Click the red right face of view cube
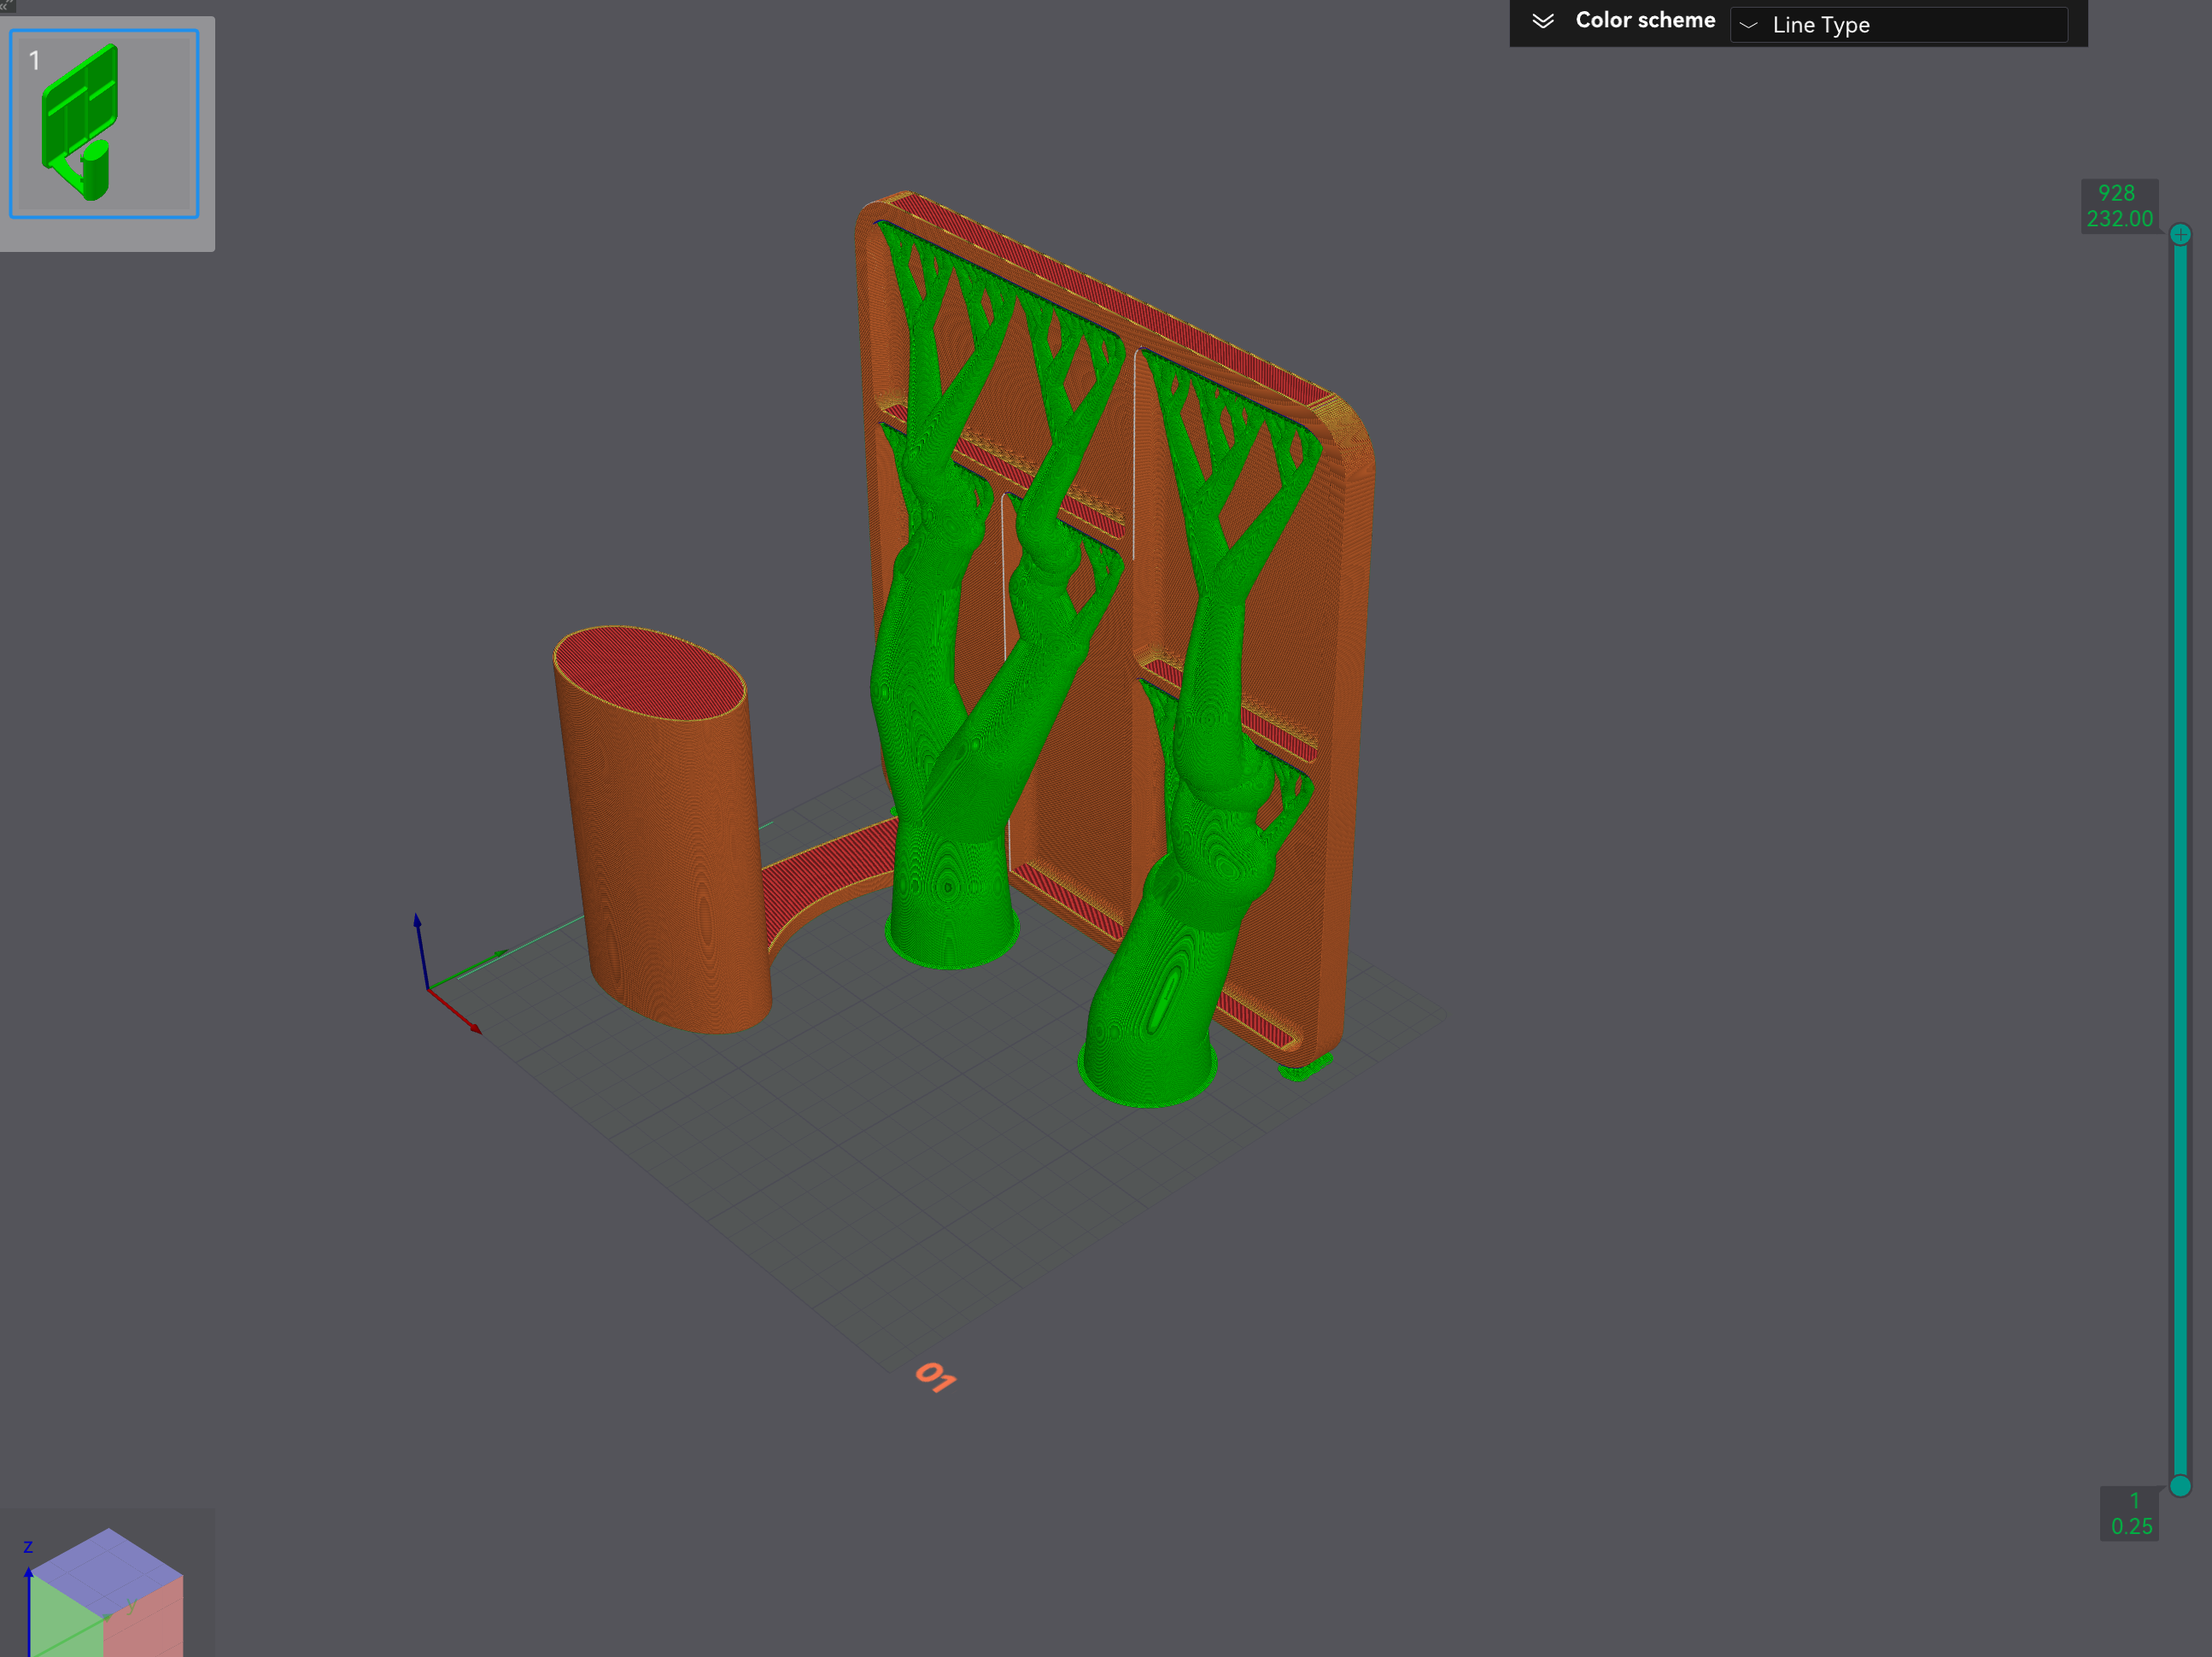Viewport: 2212px width, 1657px height. pyautogui.click(x=145, y=1622)
